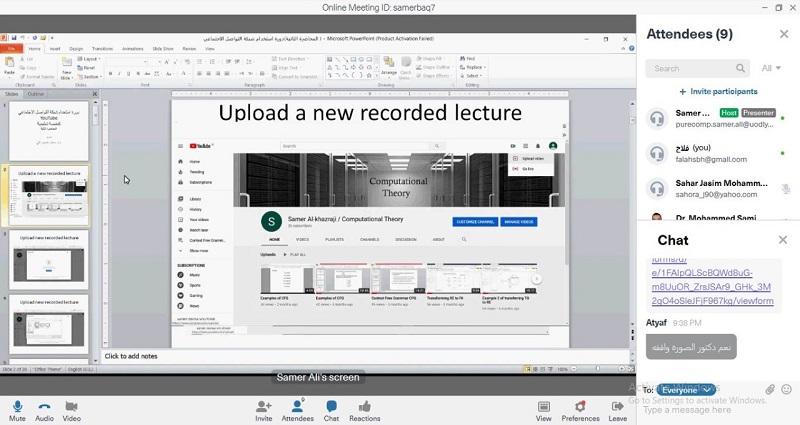Close the Attendees panel
Viewport: 800px width, 425px height.
tap(784, 34)
